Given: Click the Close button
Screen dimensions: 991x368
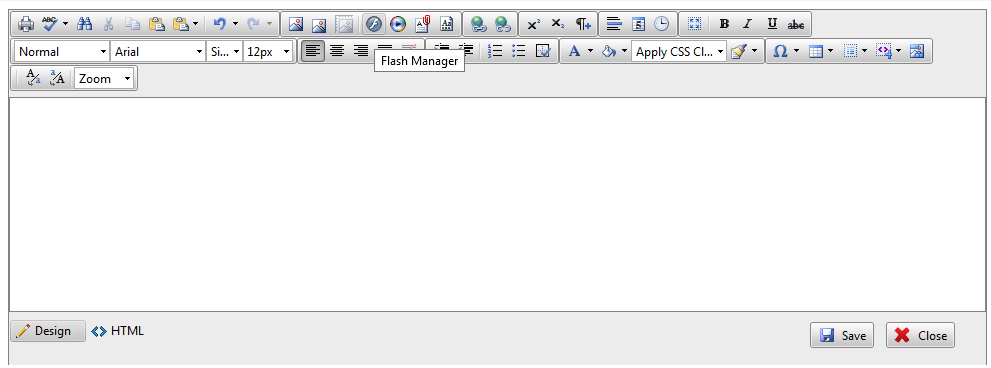Looking at the screenshot, I should coord(920,335).
